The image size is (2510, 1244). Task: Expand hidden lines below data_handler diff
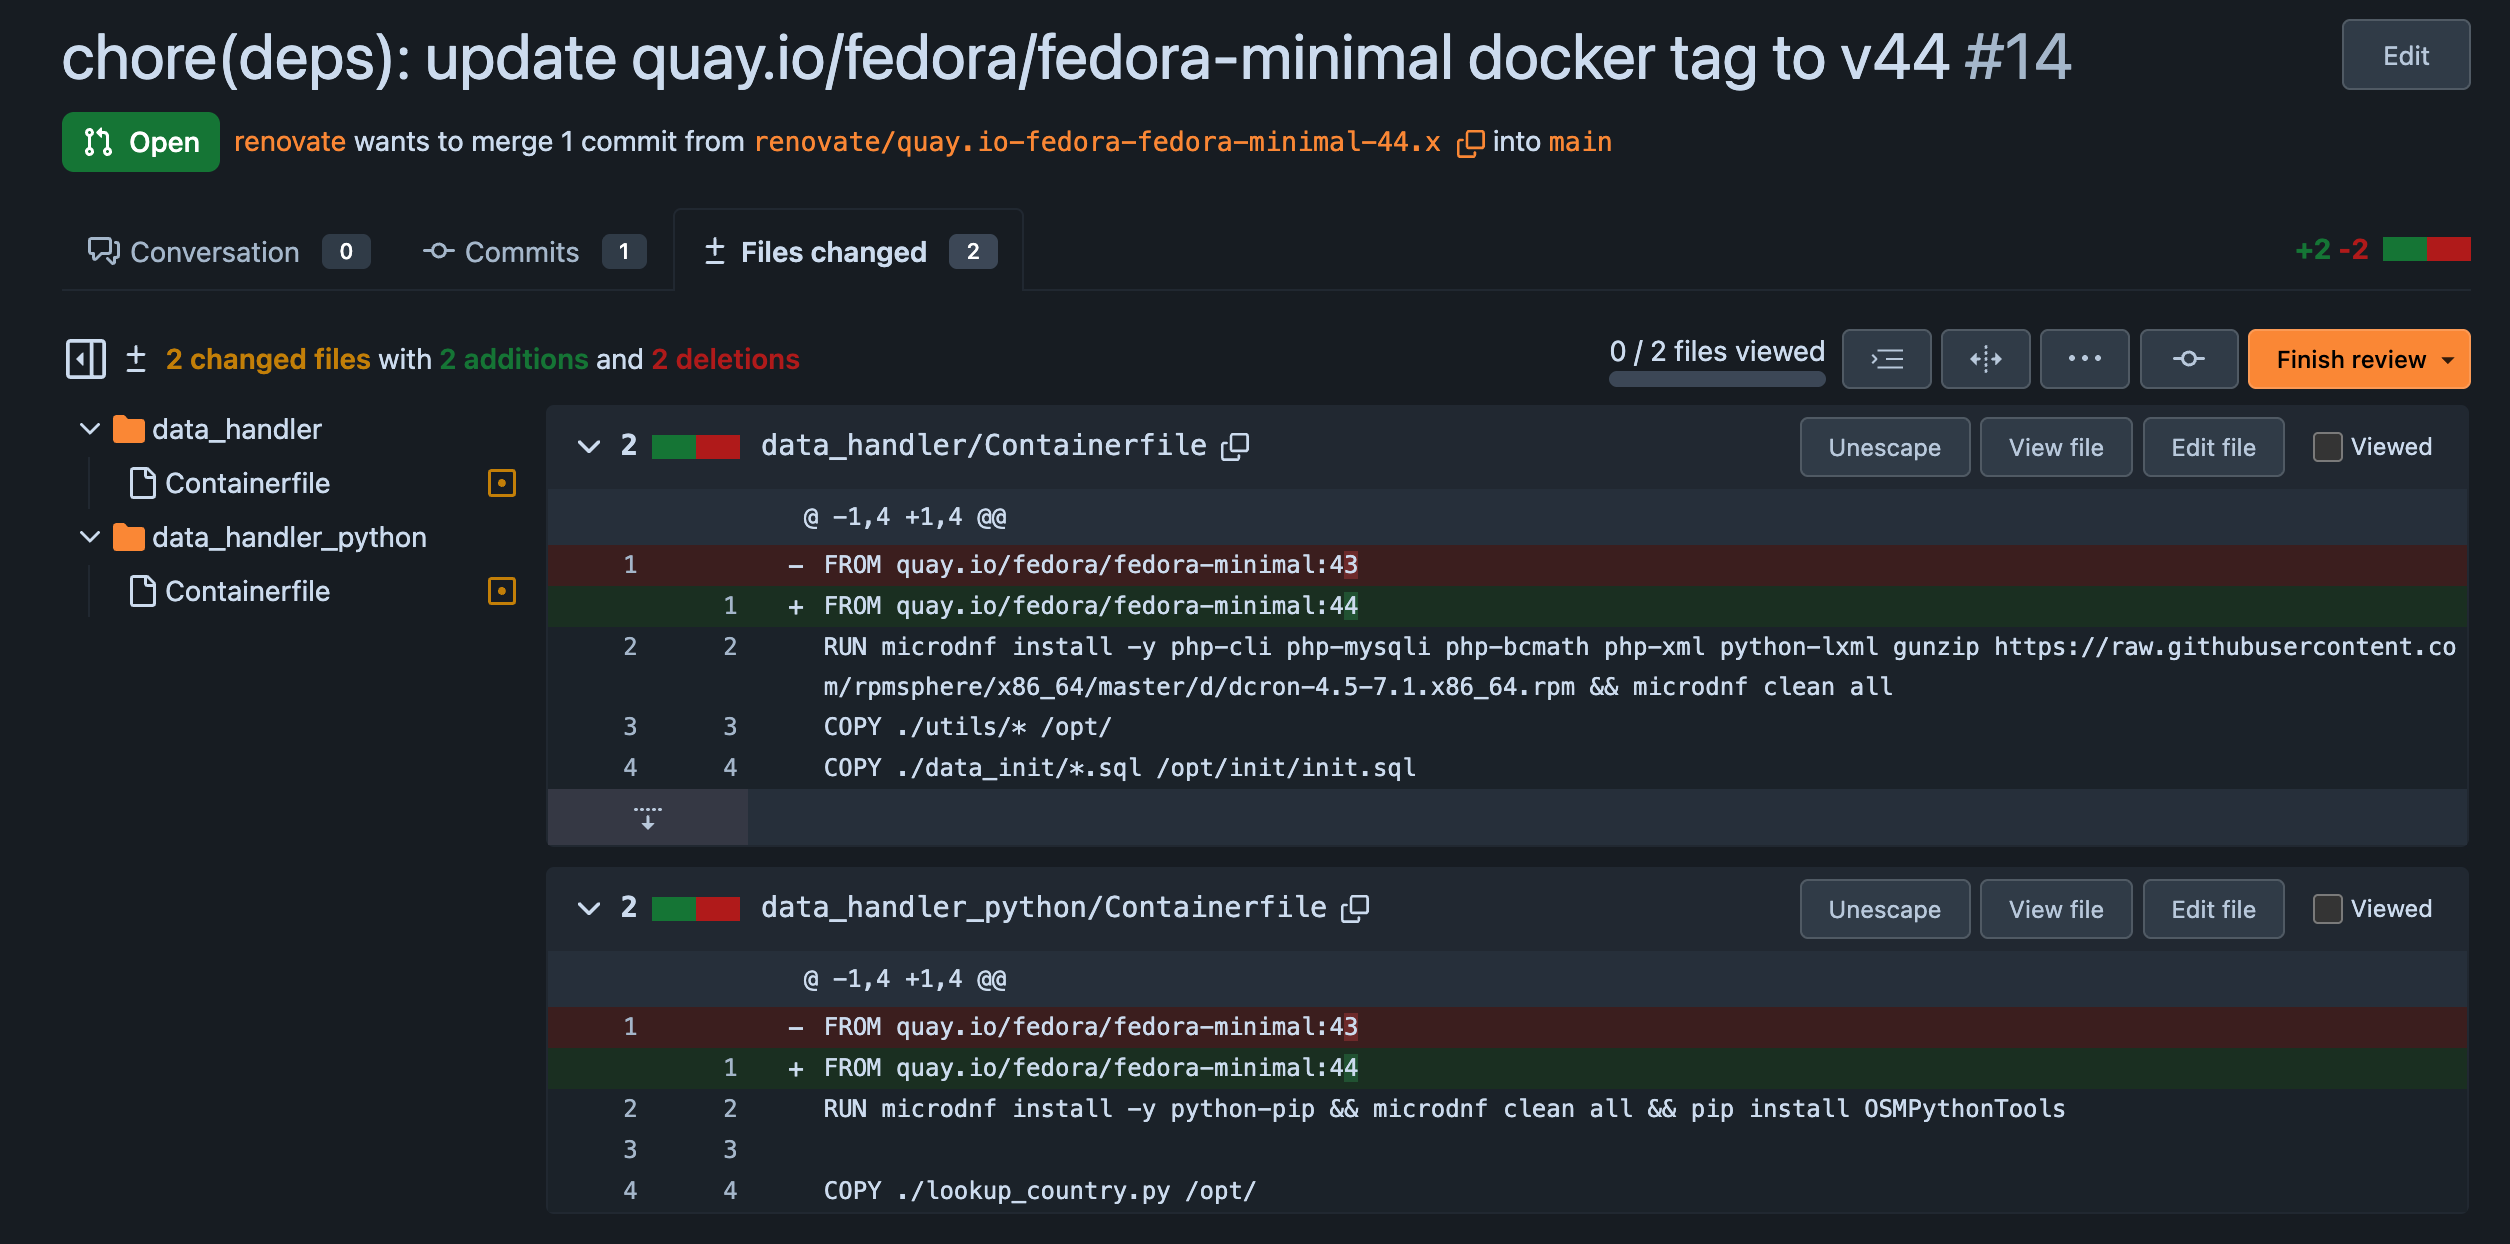click(x=648, y=817)
